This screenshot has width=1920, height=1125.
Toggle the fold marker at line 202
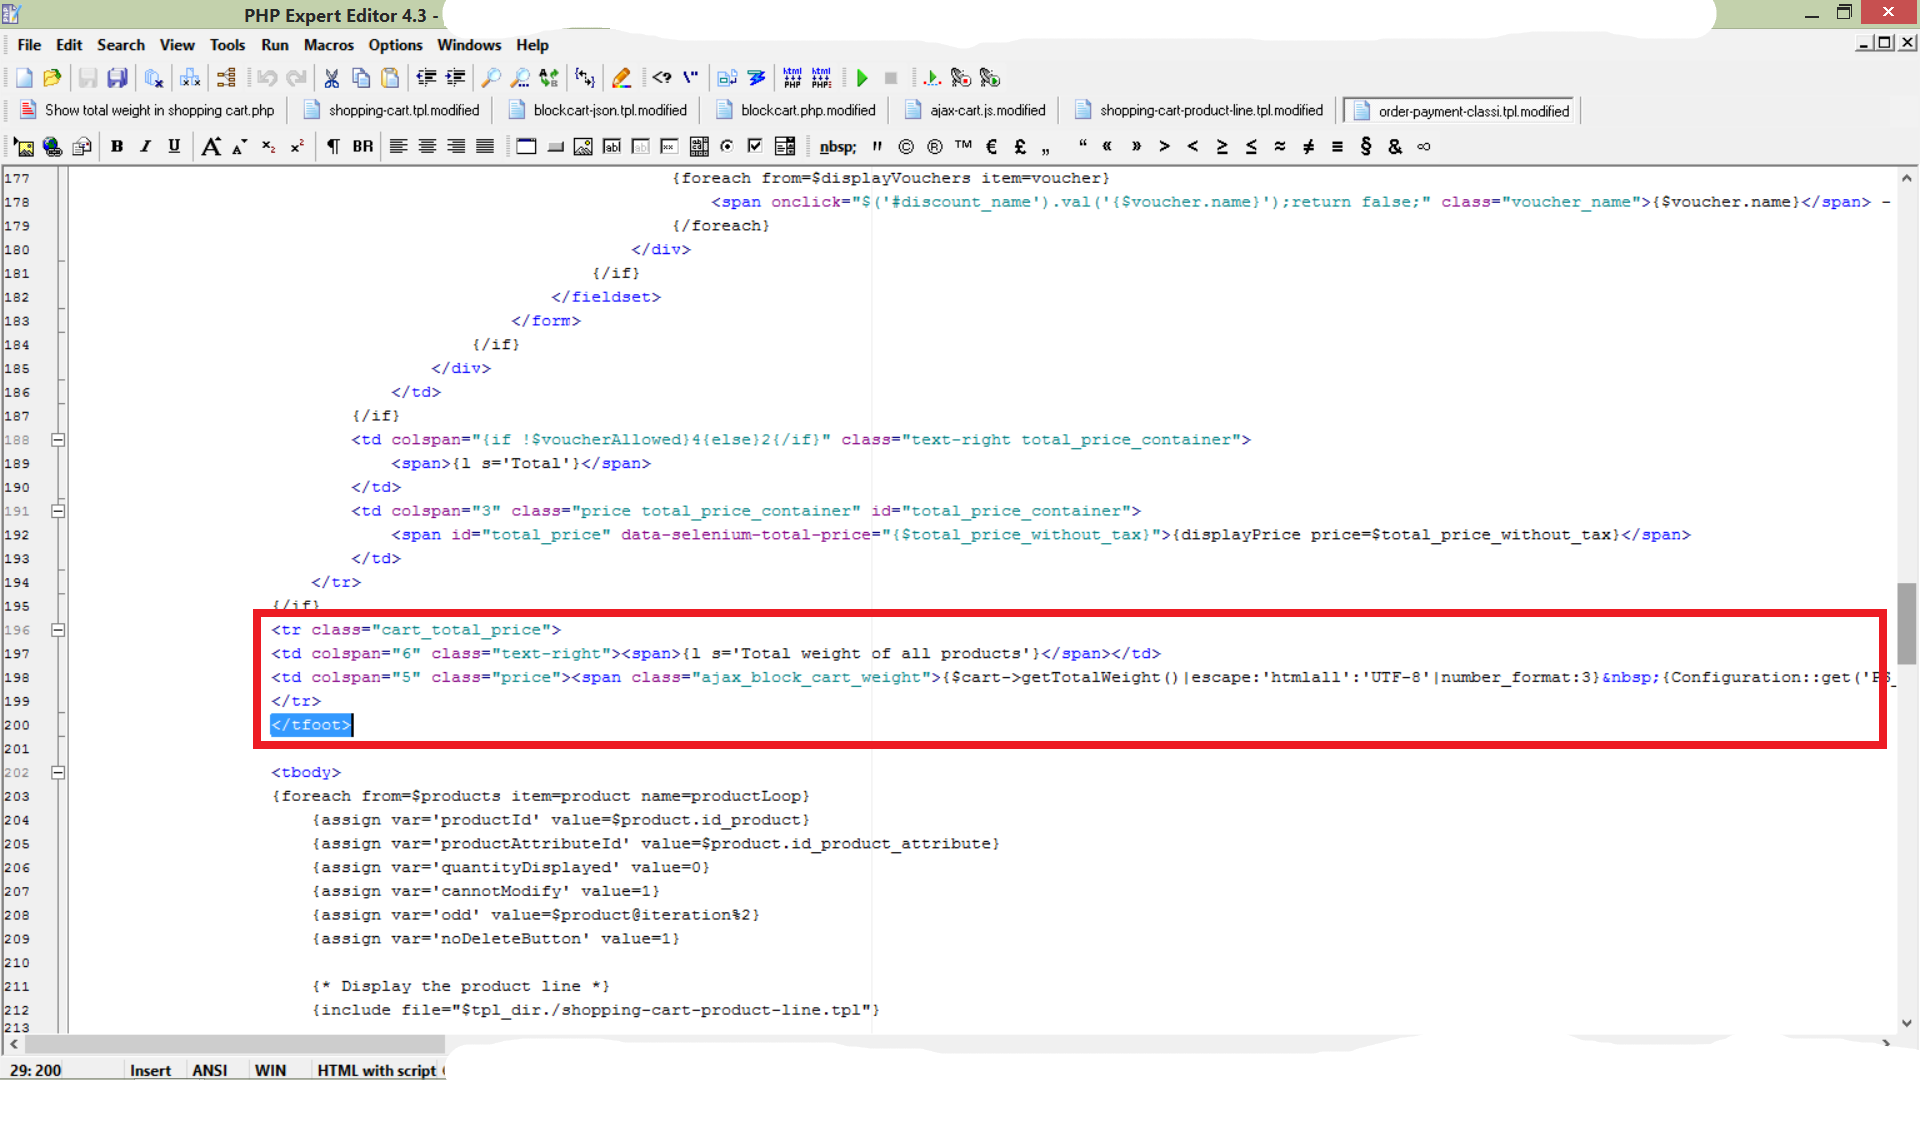pos(58,773)
